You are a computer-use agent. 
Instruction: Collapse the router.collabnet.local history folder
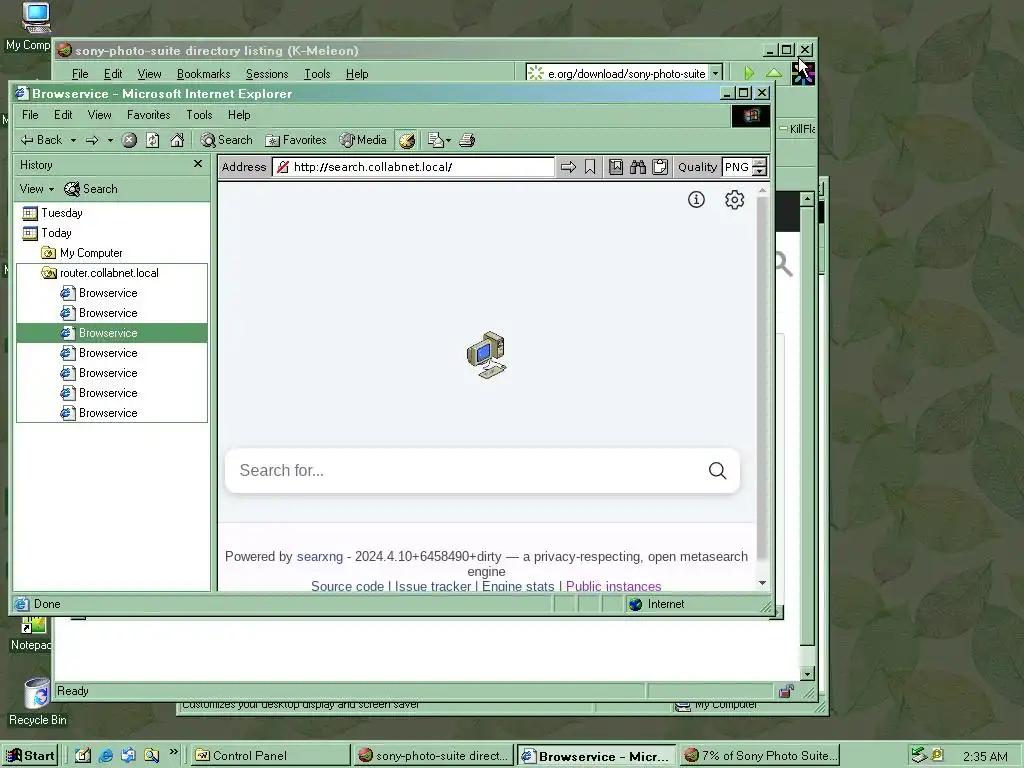pos(100,273)
